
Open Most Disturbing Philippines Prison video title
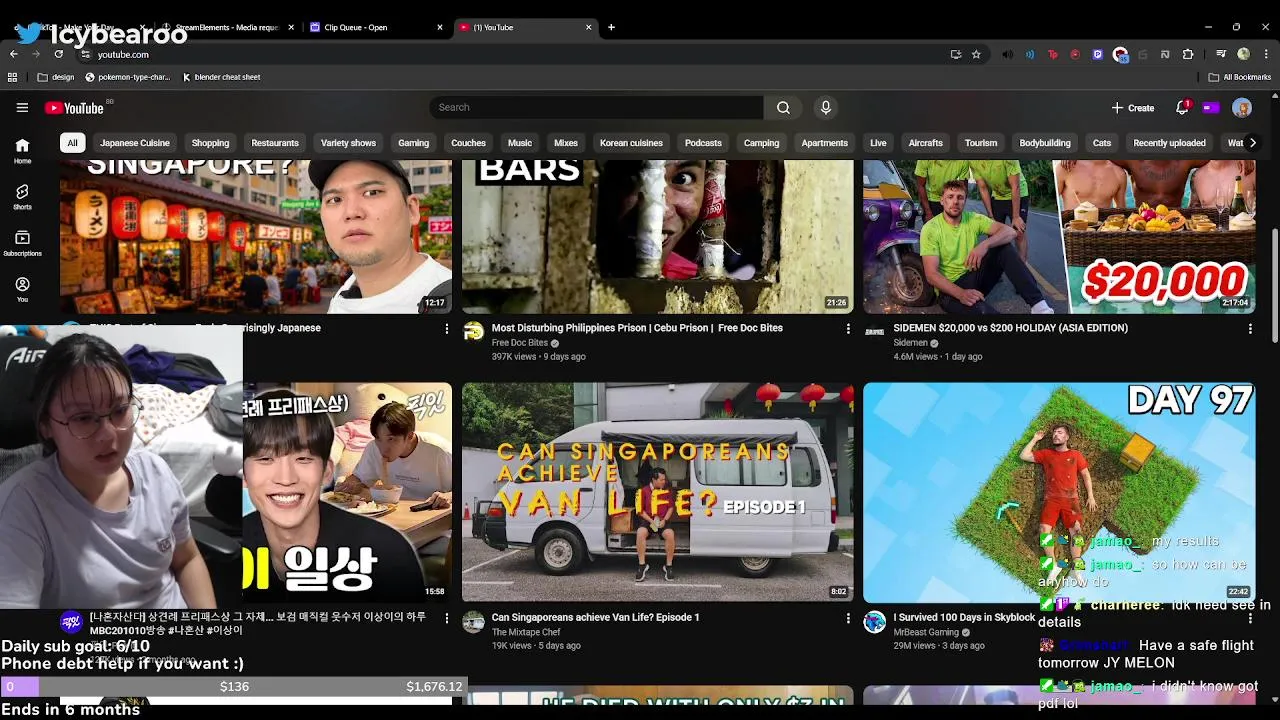637,328
